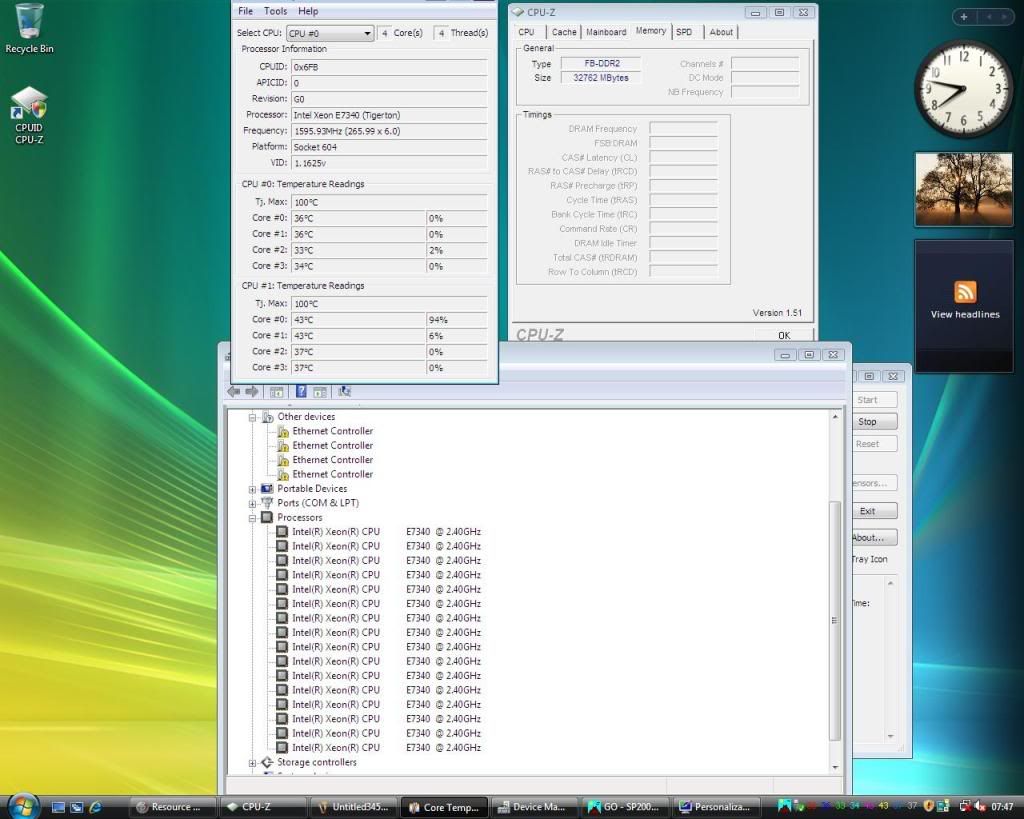Click the scroll-down arrow in Device Manager list
Viewport: 1024px width, 819px height.
pos(834,767)
